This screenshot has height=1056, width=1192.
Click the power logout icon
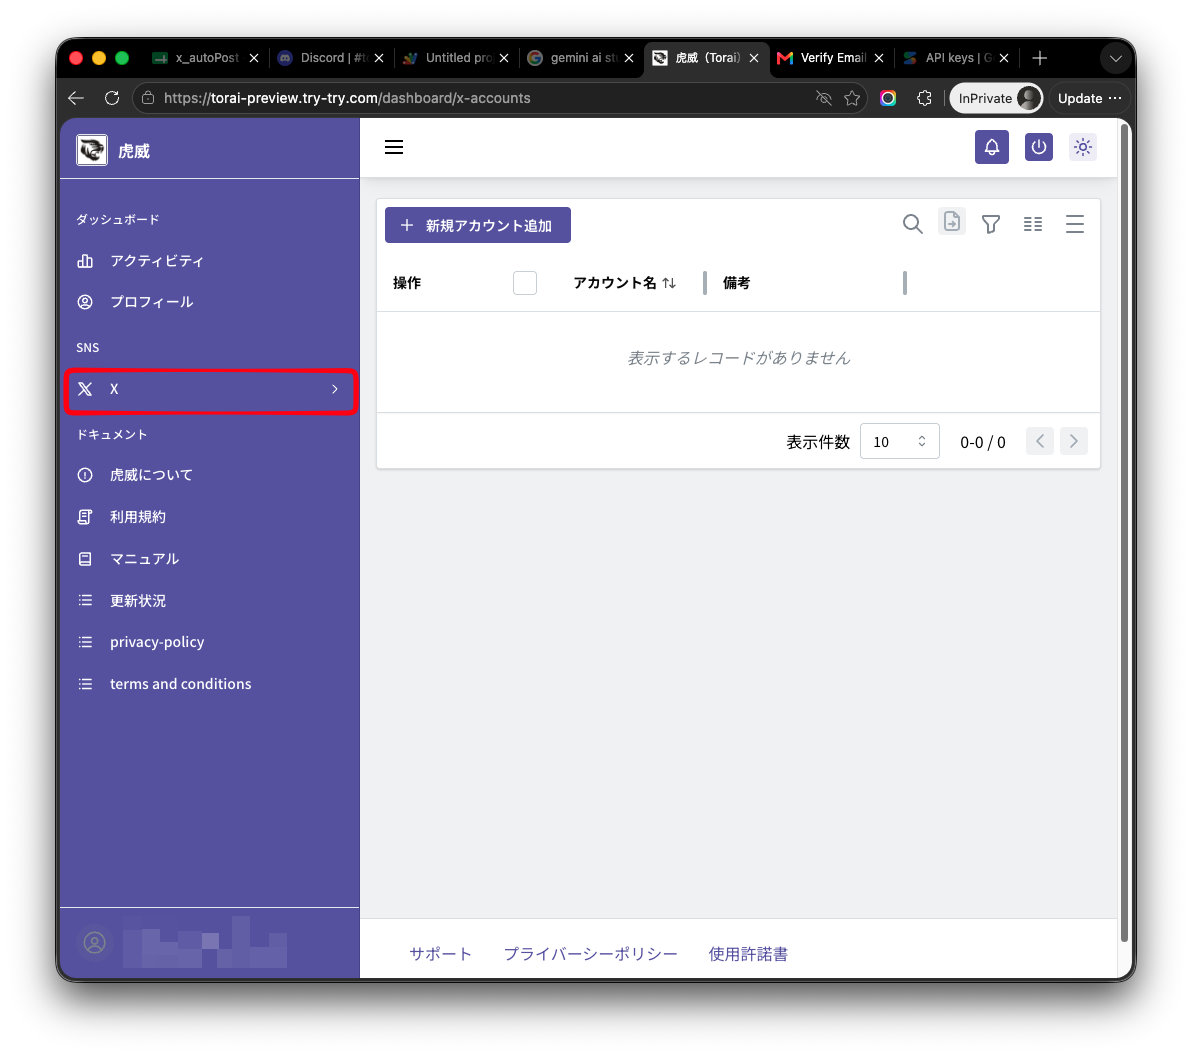click(1038, 147)
